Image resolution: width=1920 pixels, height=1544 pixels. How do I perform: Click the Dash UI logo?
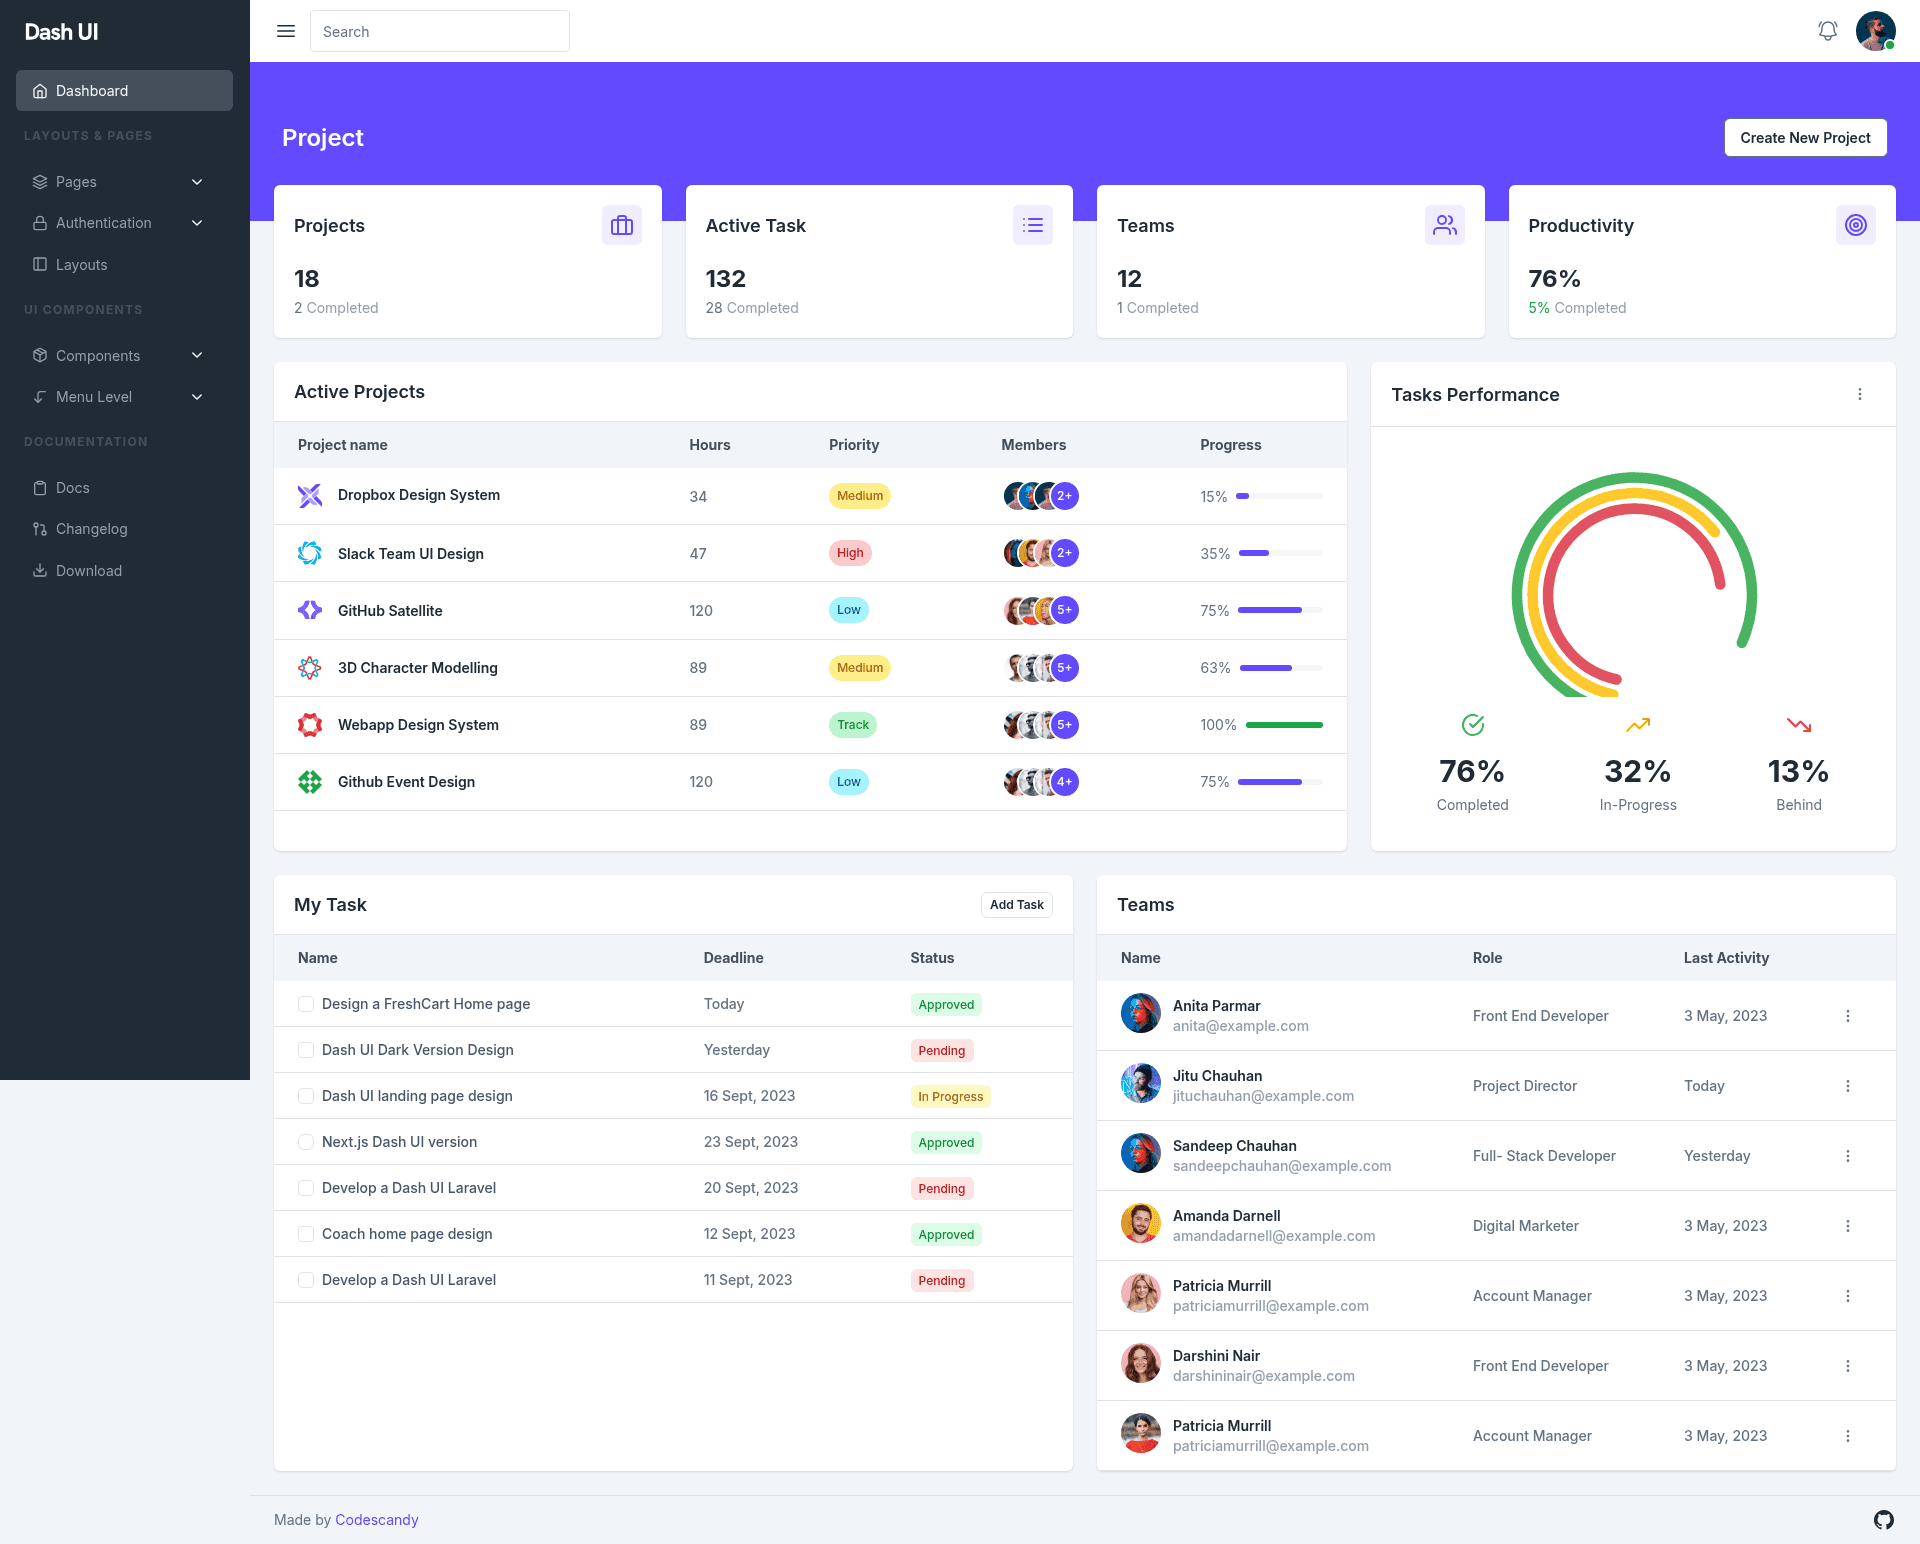pyautogui.click(x=61, y=32)
